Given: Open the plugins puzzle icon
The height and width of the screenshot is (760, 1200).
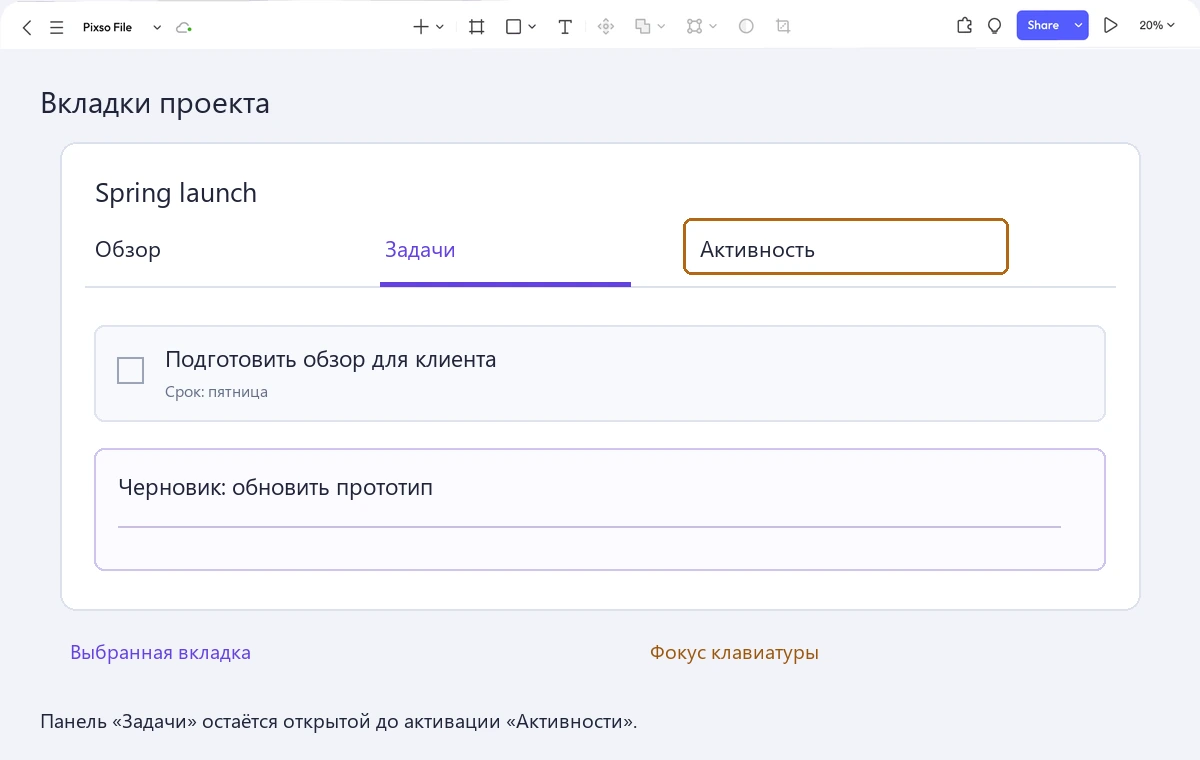Looking at the screenshot, I should coord(964,26).
